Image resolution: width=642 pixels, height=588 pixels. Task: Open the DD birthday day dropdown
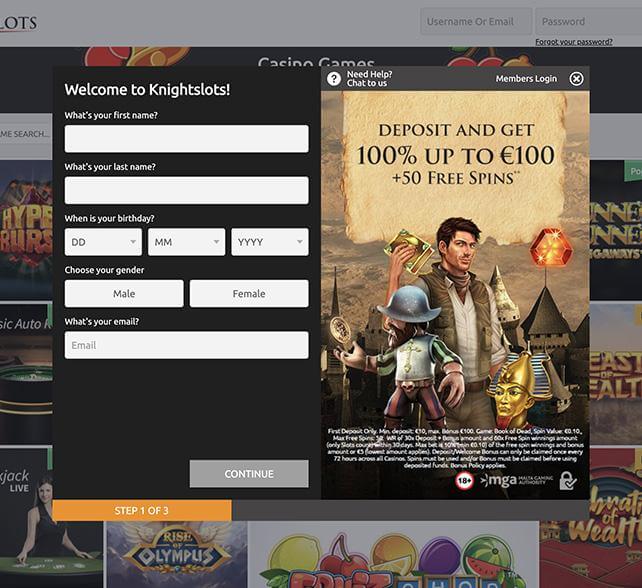coord(103,242)
